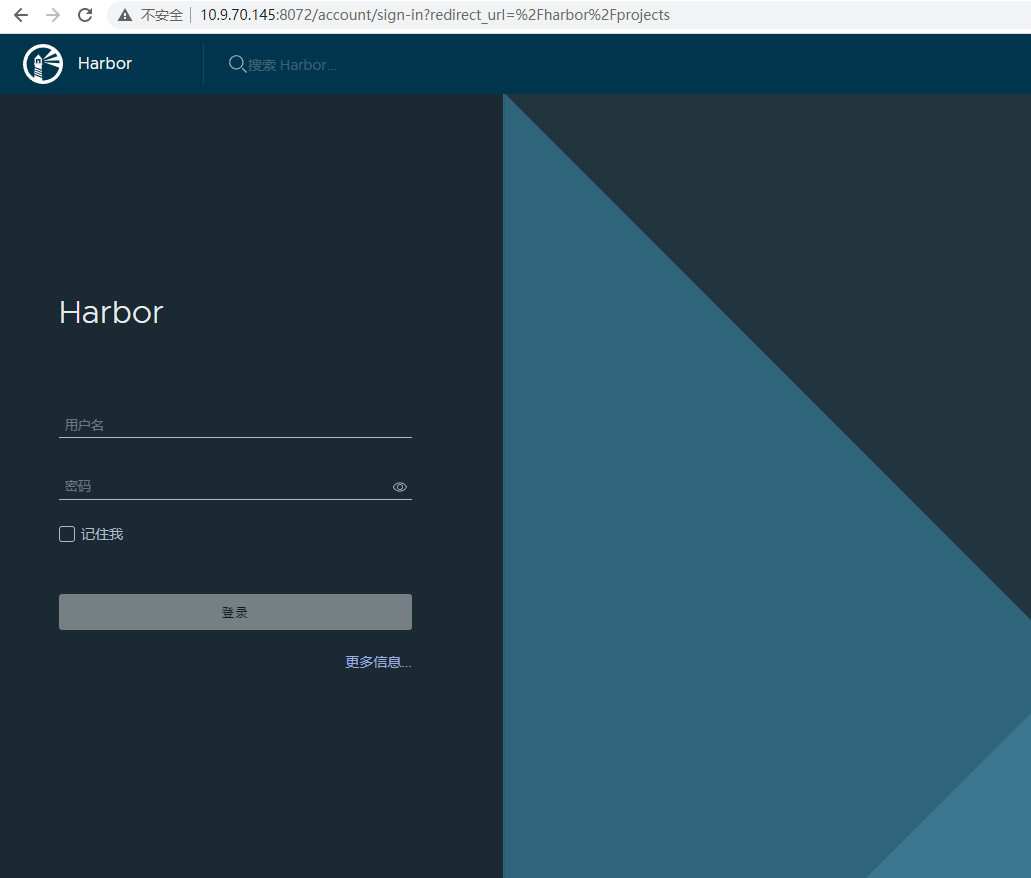Focus the 搜索 Harbor search field
Screen dimensions: 1031x878
(292, 65)
